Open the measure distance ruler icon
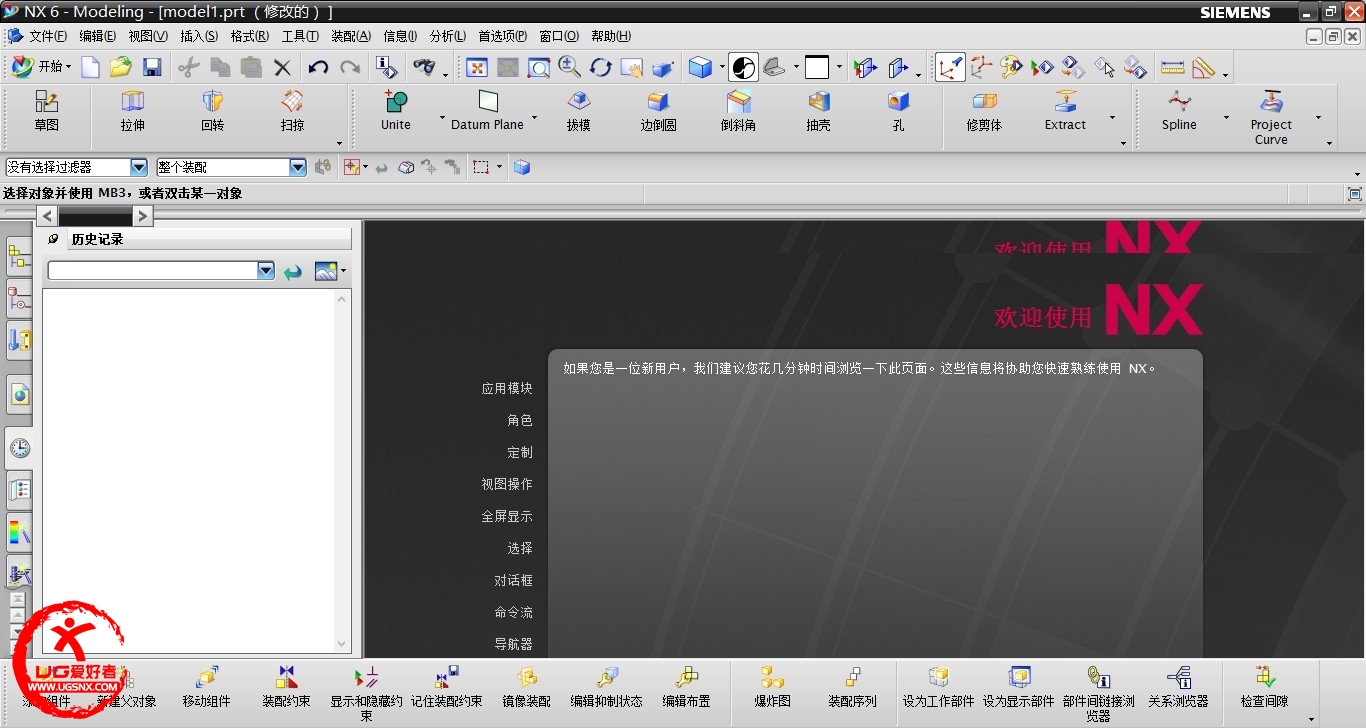The image size is (1366, 728). click(1173, 67)
